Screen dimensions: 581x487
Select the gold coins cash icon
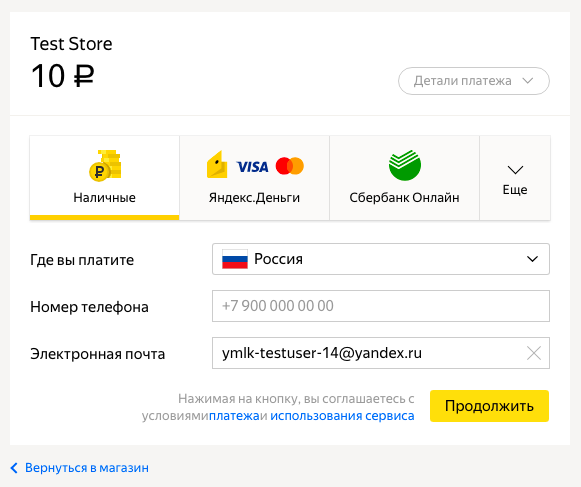click(105, 165)
